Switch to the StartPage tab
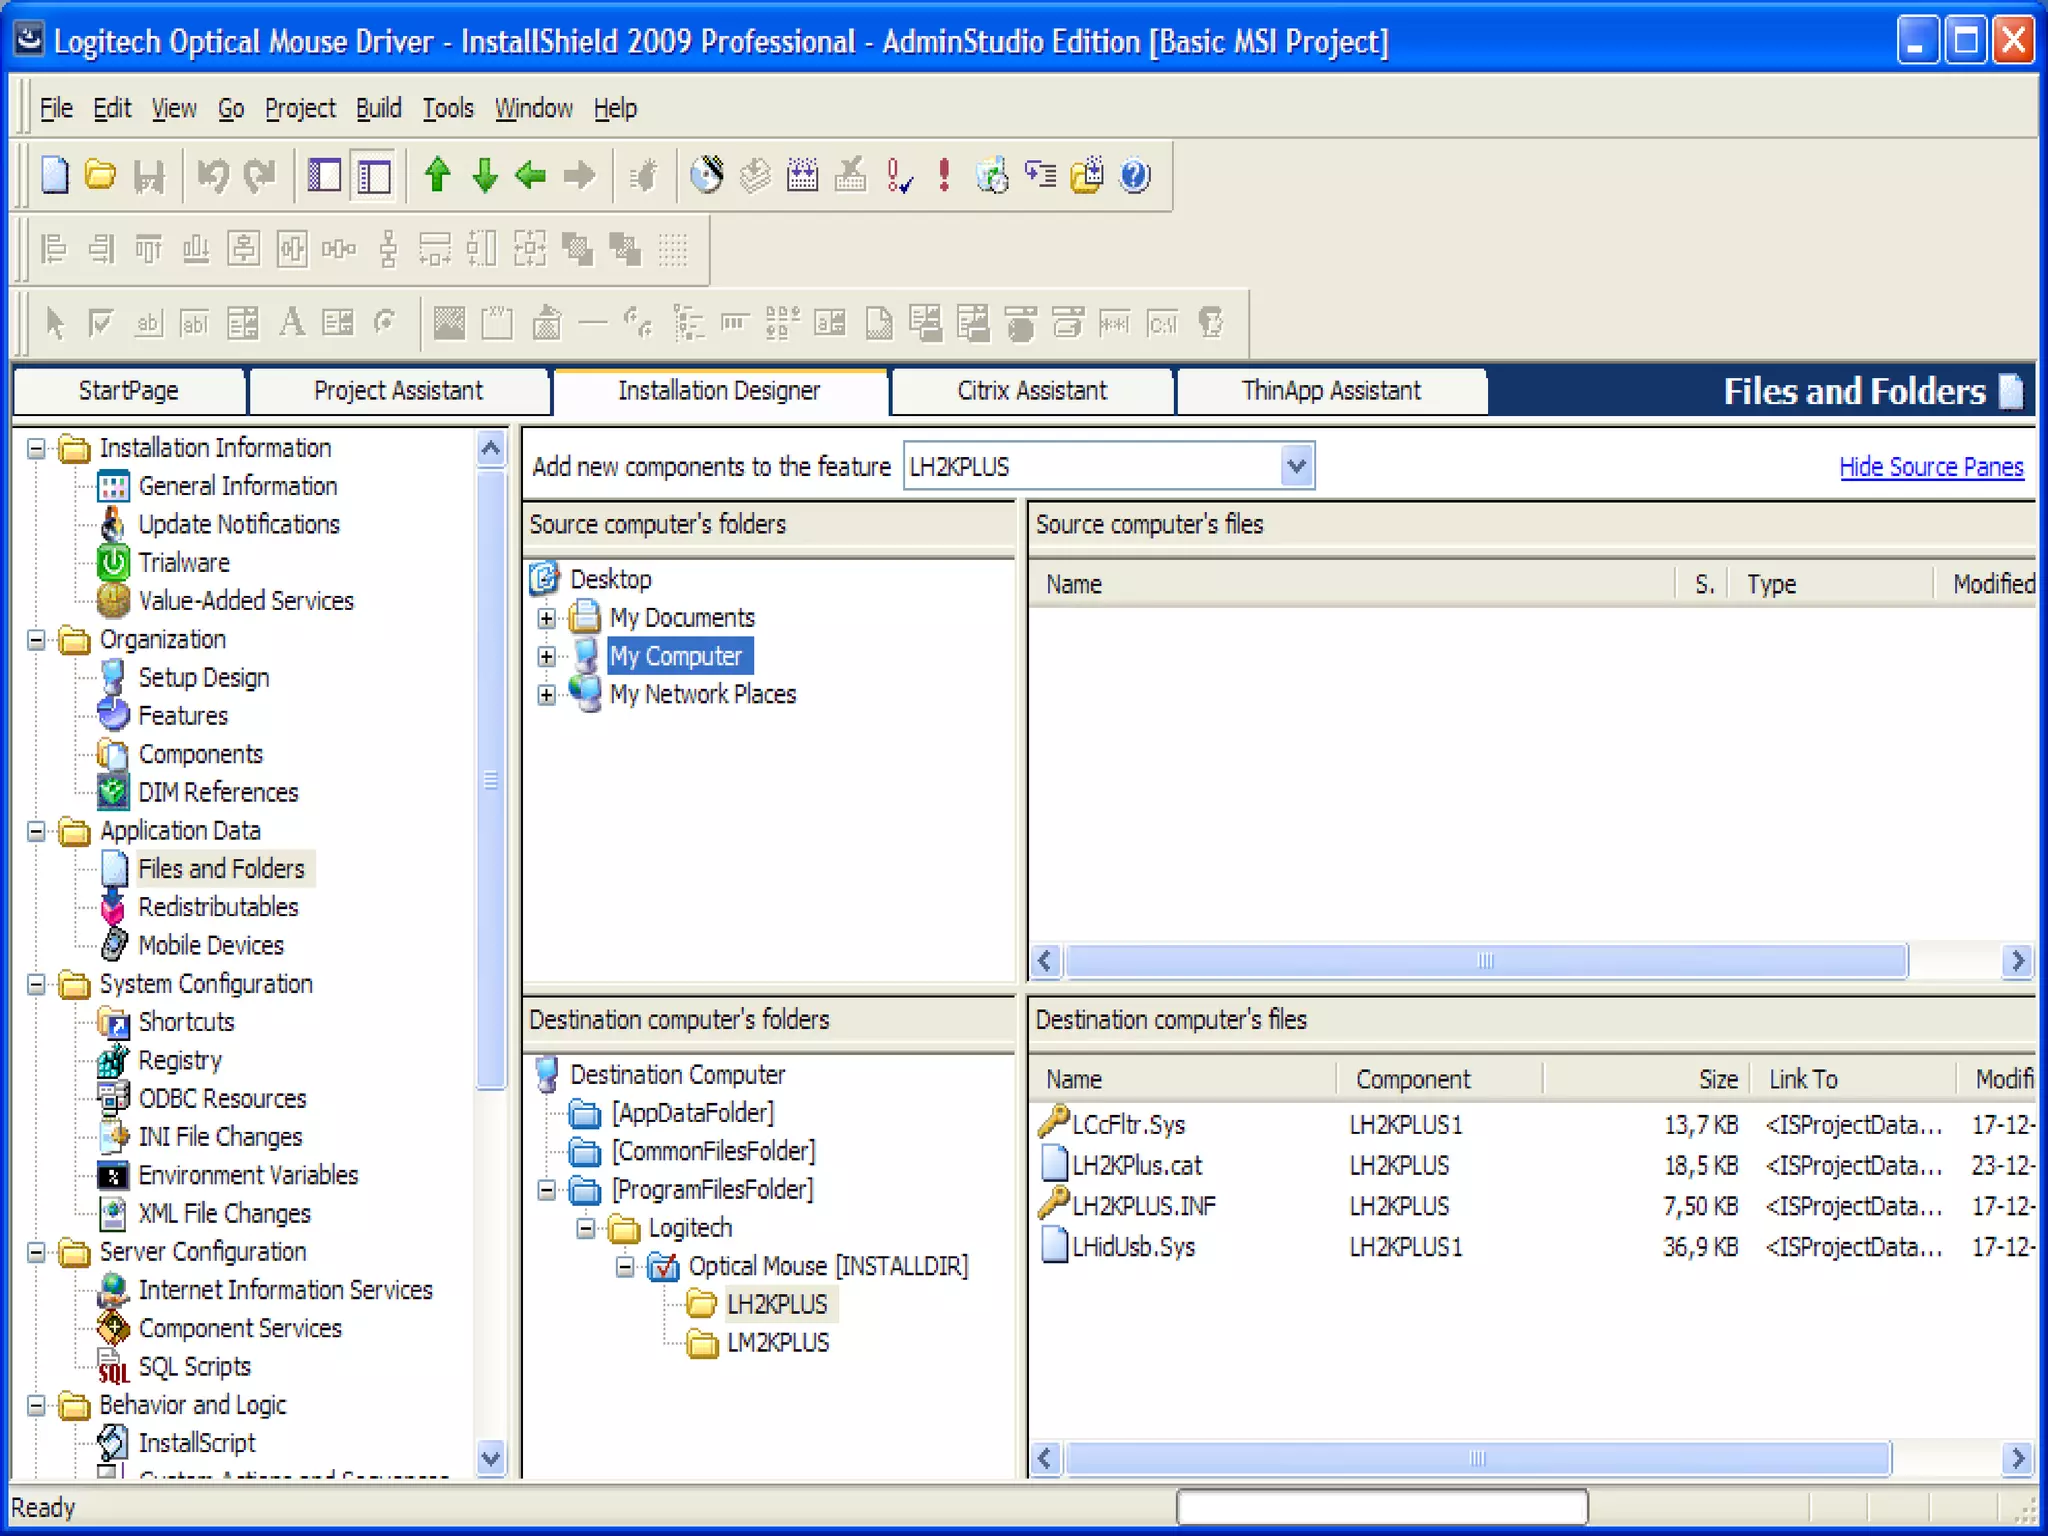The height and width of the screenshot is (1536, 2048). tap(128, 391)
